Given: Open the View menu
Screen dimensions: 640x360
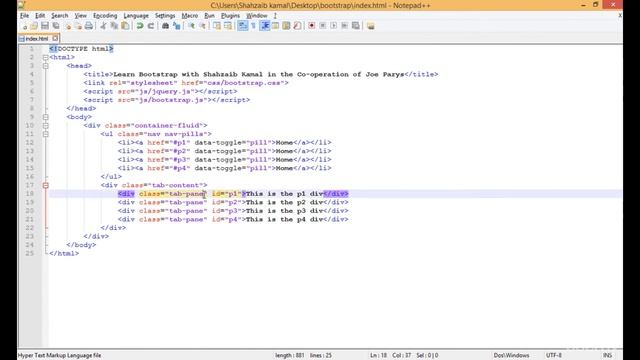Looking at the screenshot, I should (80, 16).
